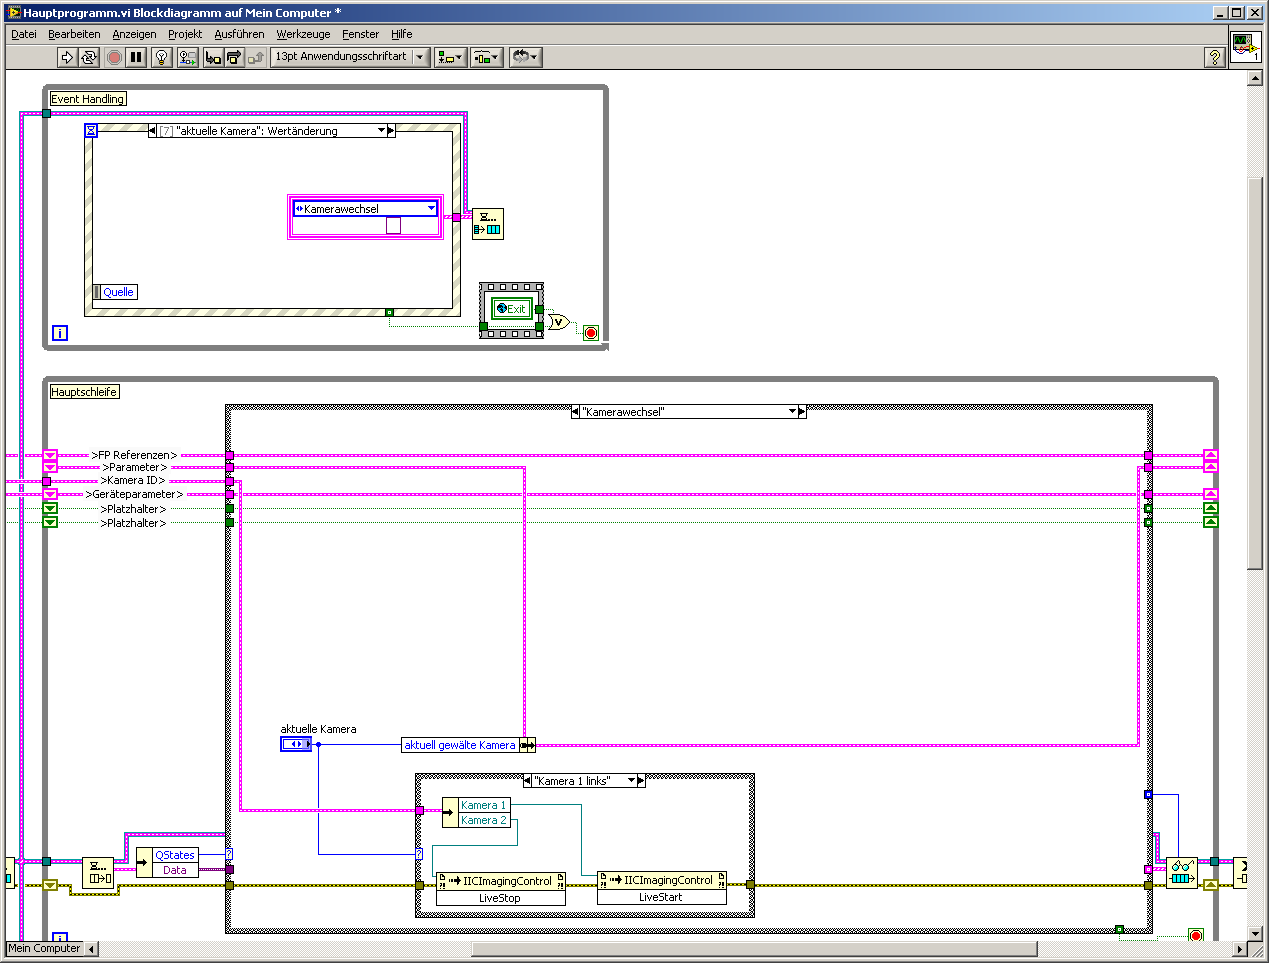The height and width of the screenshot is (963, 1269).
Task: Click the vertical scrollbar up arrow
Action: (x=1255, y=78)
